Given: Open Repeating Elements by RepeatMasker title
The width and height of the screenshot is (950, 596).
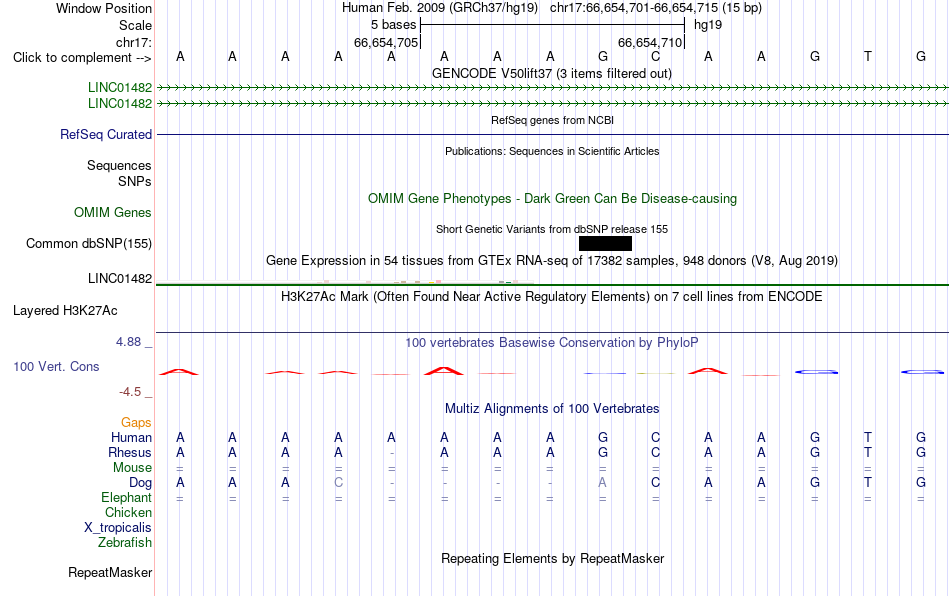Looking at the screenshot, I should point(552,558).
